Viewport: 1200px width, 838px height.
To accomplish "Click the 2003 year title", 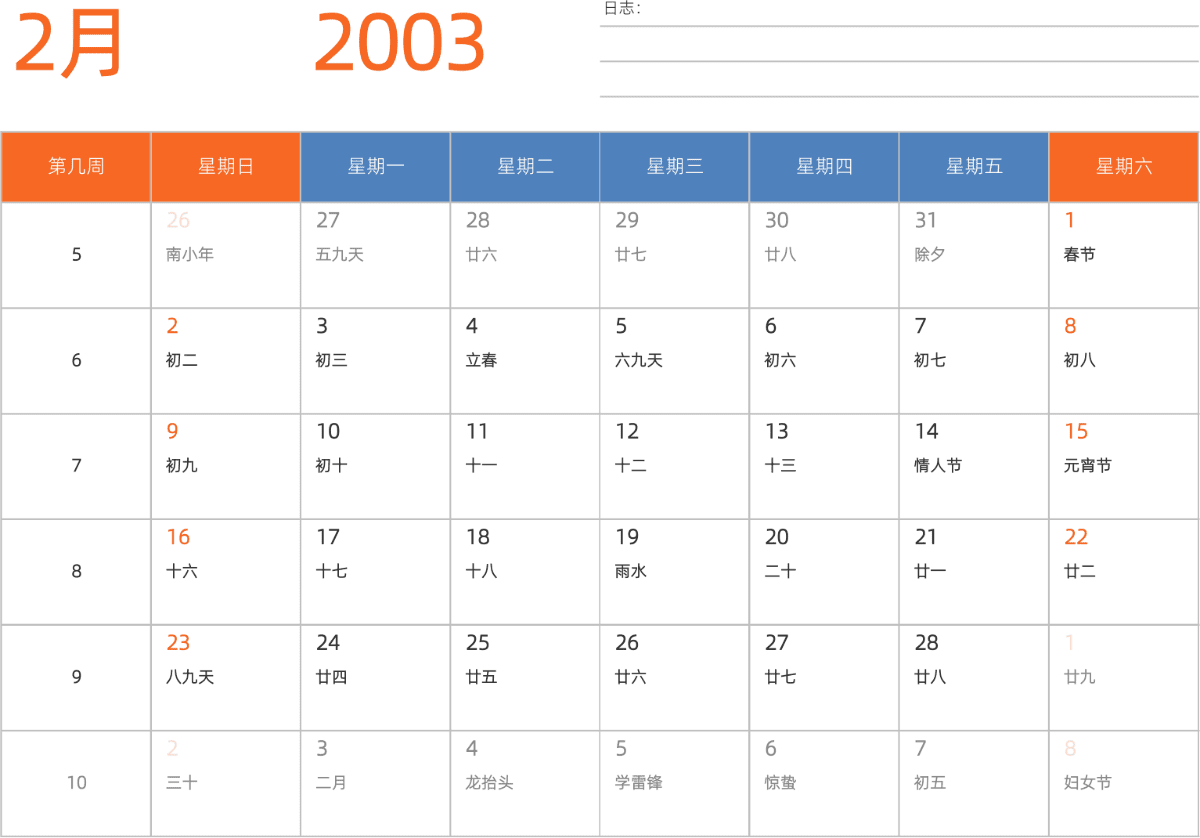I will (x=399, y=44).
